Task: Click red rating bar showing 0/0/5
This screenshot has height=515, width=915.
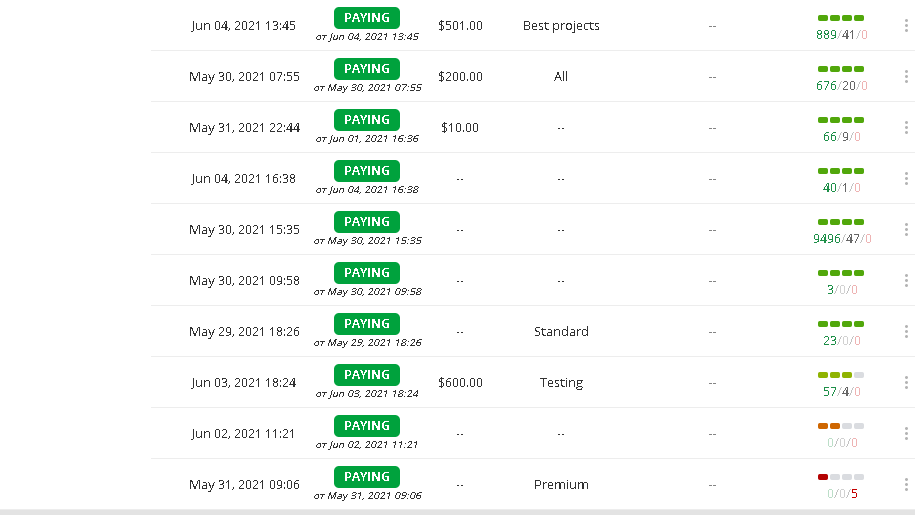Action: pyautogui.click(x=841, y=477)
